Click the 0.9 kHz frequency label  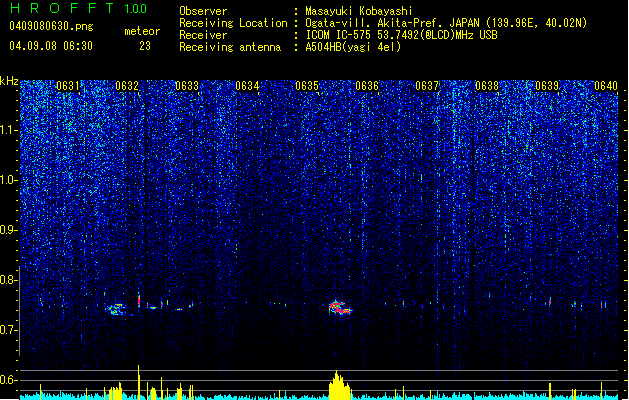[9, 230]
